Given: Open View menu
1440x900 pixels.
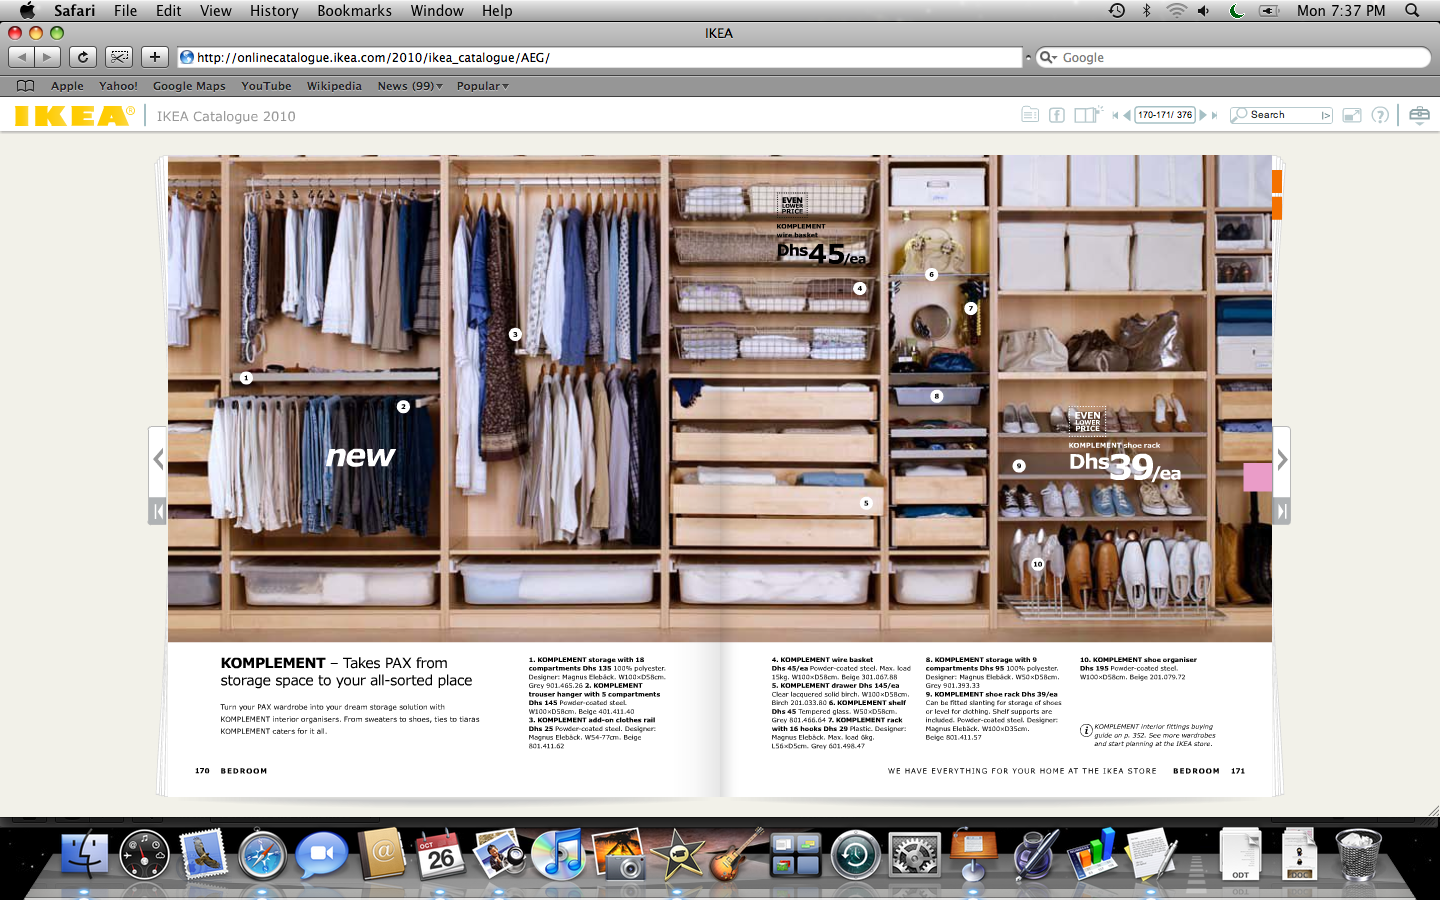Looking at the screenshot, I should click(x=215, y=10).
